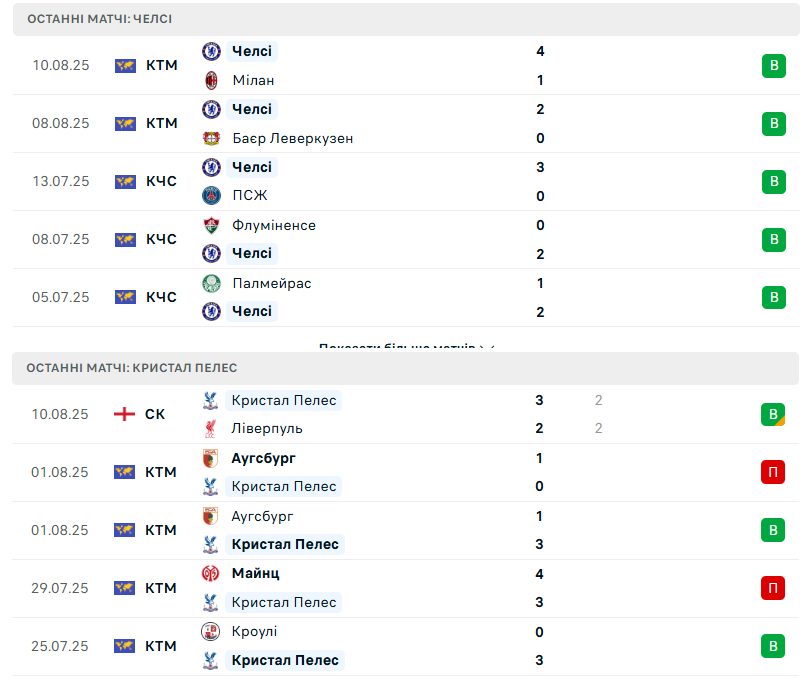Open the 'Мілан' team name link
Viewport: 806px width, 686px height.
click(x=253, y=80)
